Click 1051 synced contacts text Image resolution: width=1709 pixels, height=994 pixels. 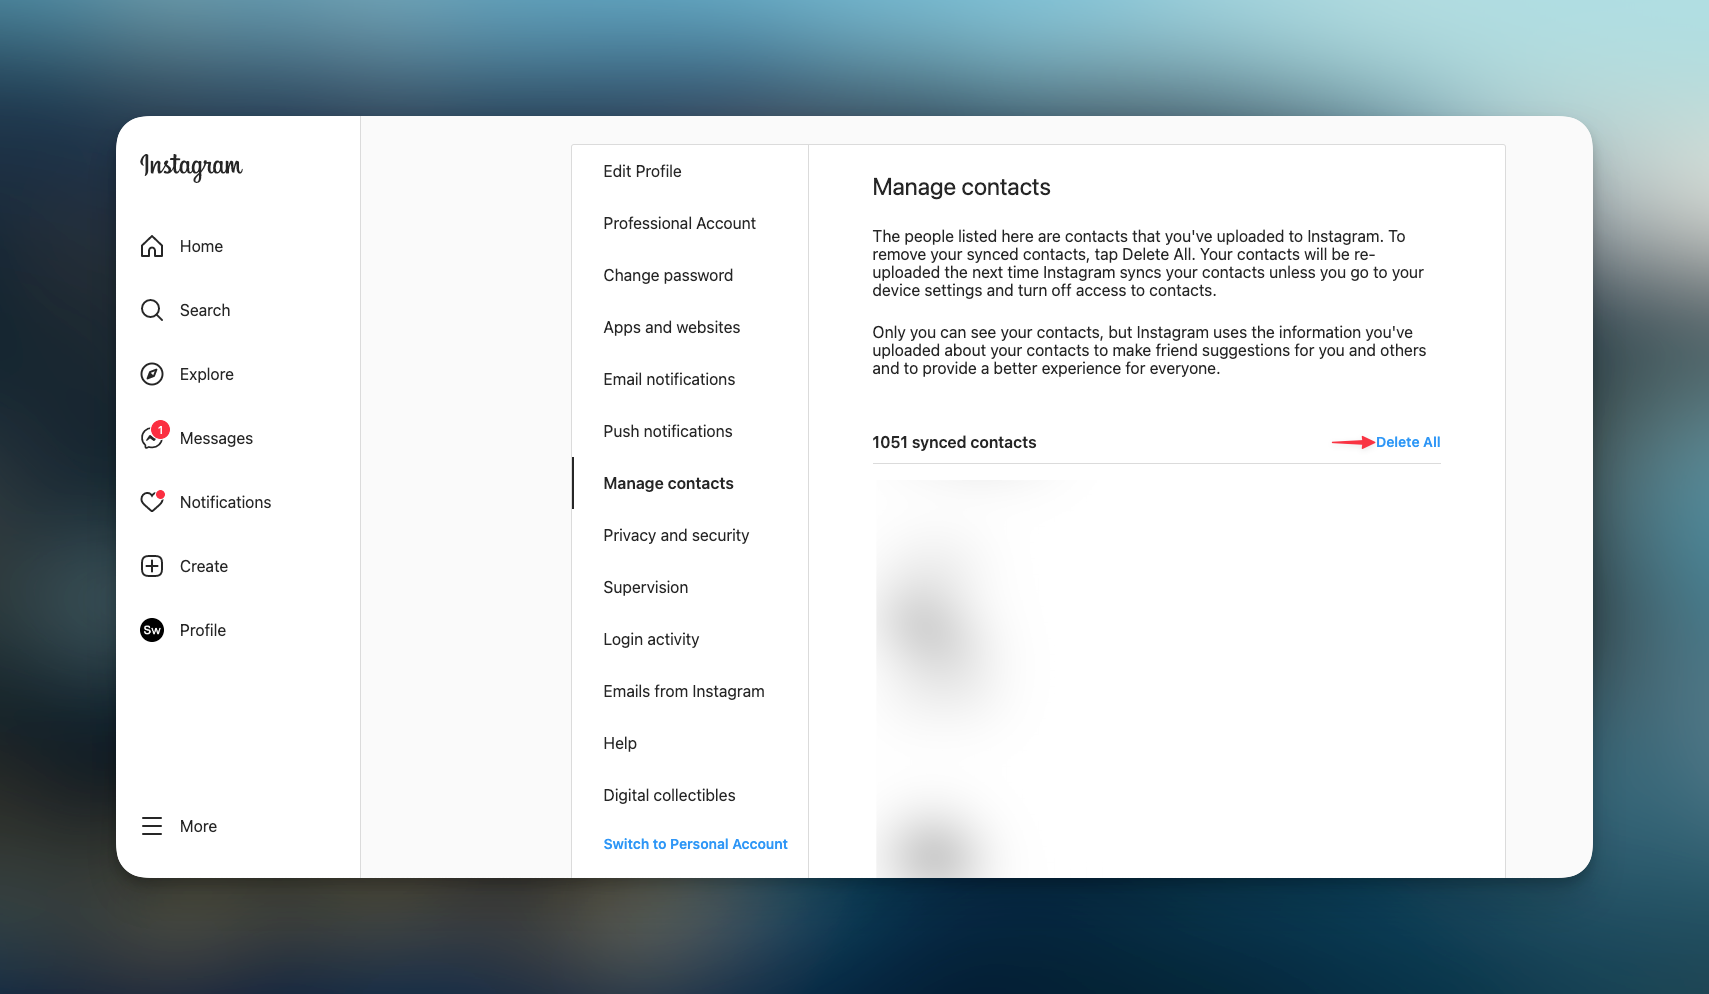[x=954, y=442]
